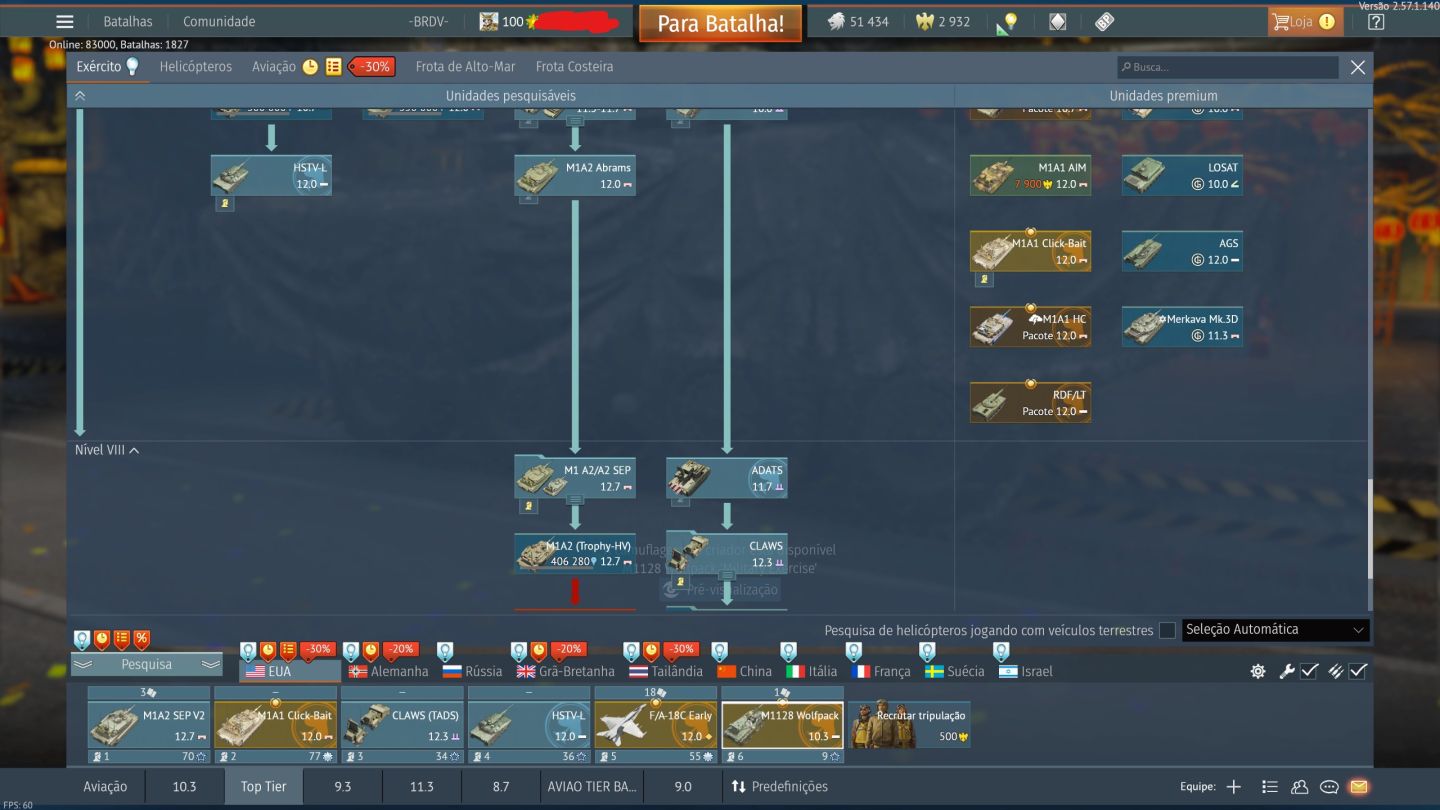Open the squad list icon
1440x810 pixels.
1269,786
